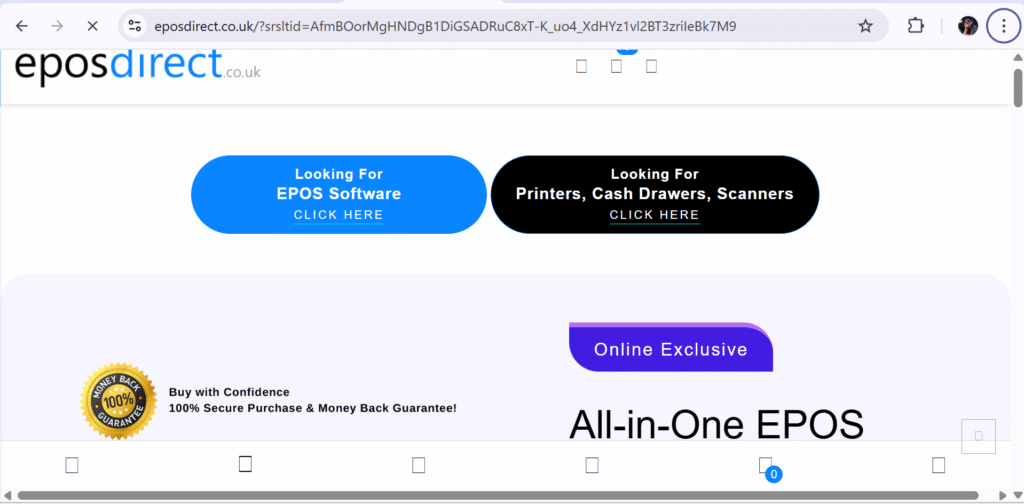Click the horizontal scrollbar thumb
The width and height of the screenshot is (1024, 504).
click(498, 496)
